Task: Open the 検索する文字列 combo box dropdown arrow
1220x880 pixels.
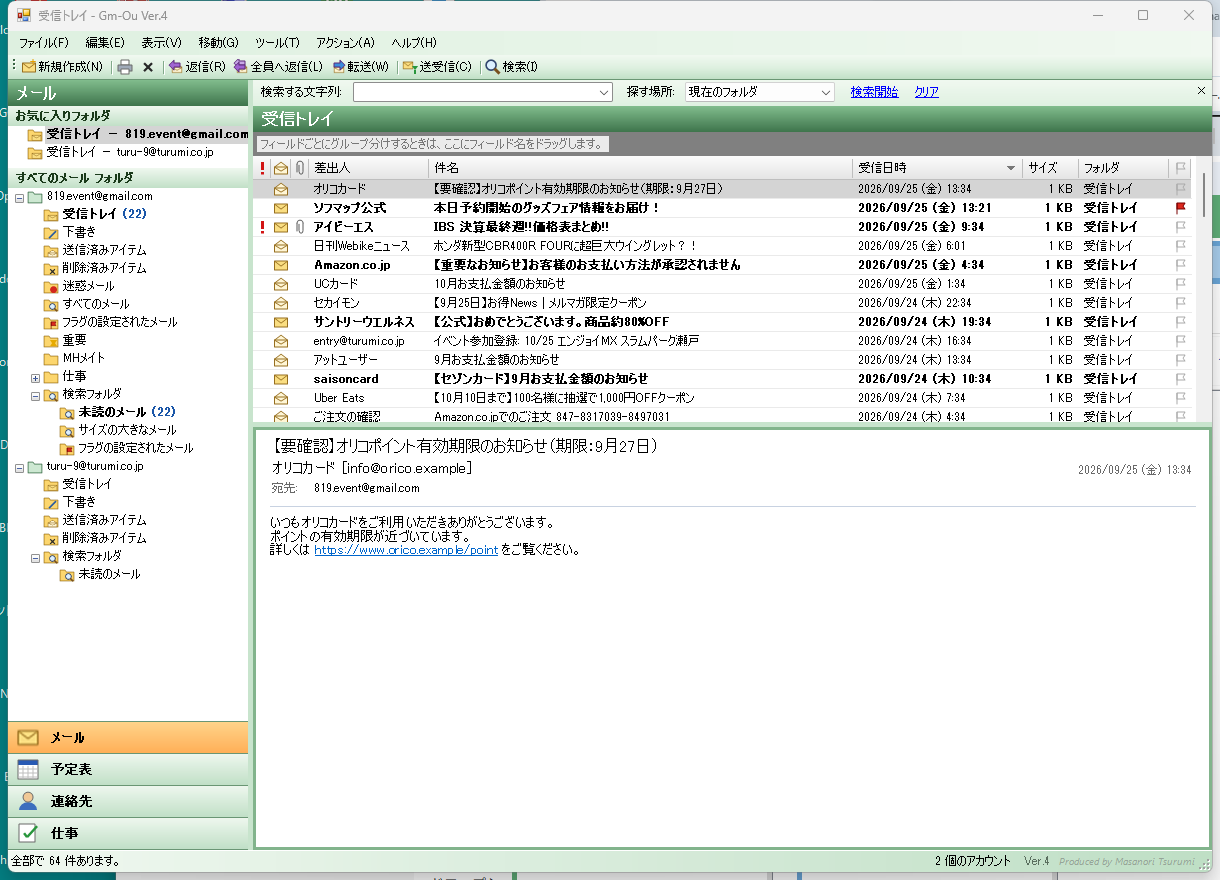Action: point(604,92)
